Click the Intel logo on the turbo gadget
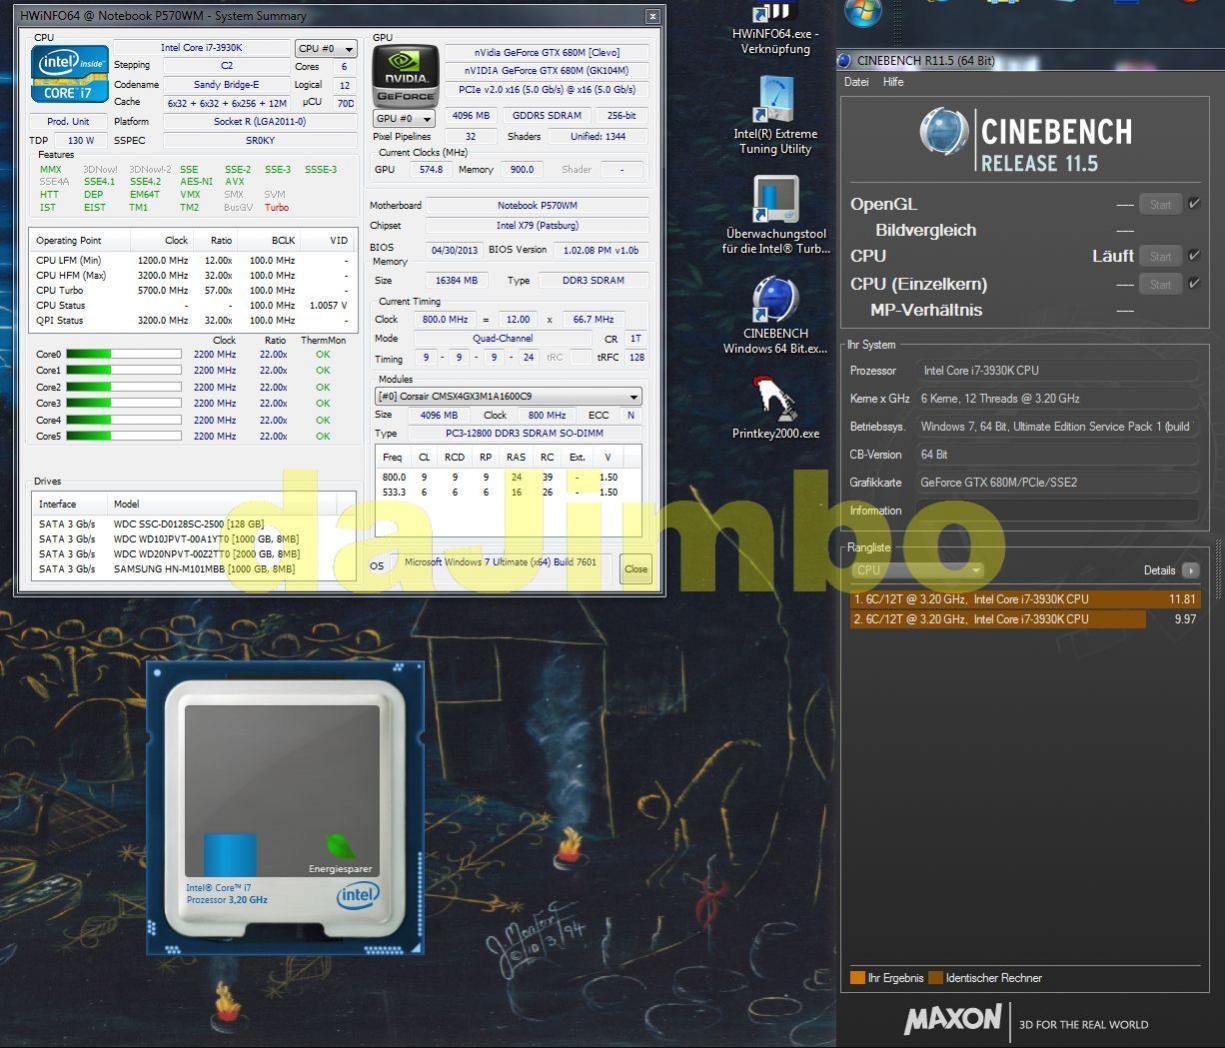The height and width of the screenshot is (1048, 1225). (x=357, y=896)
